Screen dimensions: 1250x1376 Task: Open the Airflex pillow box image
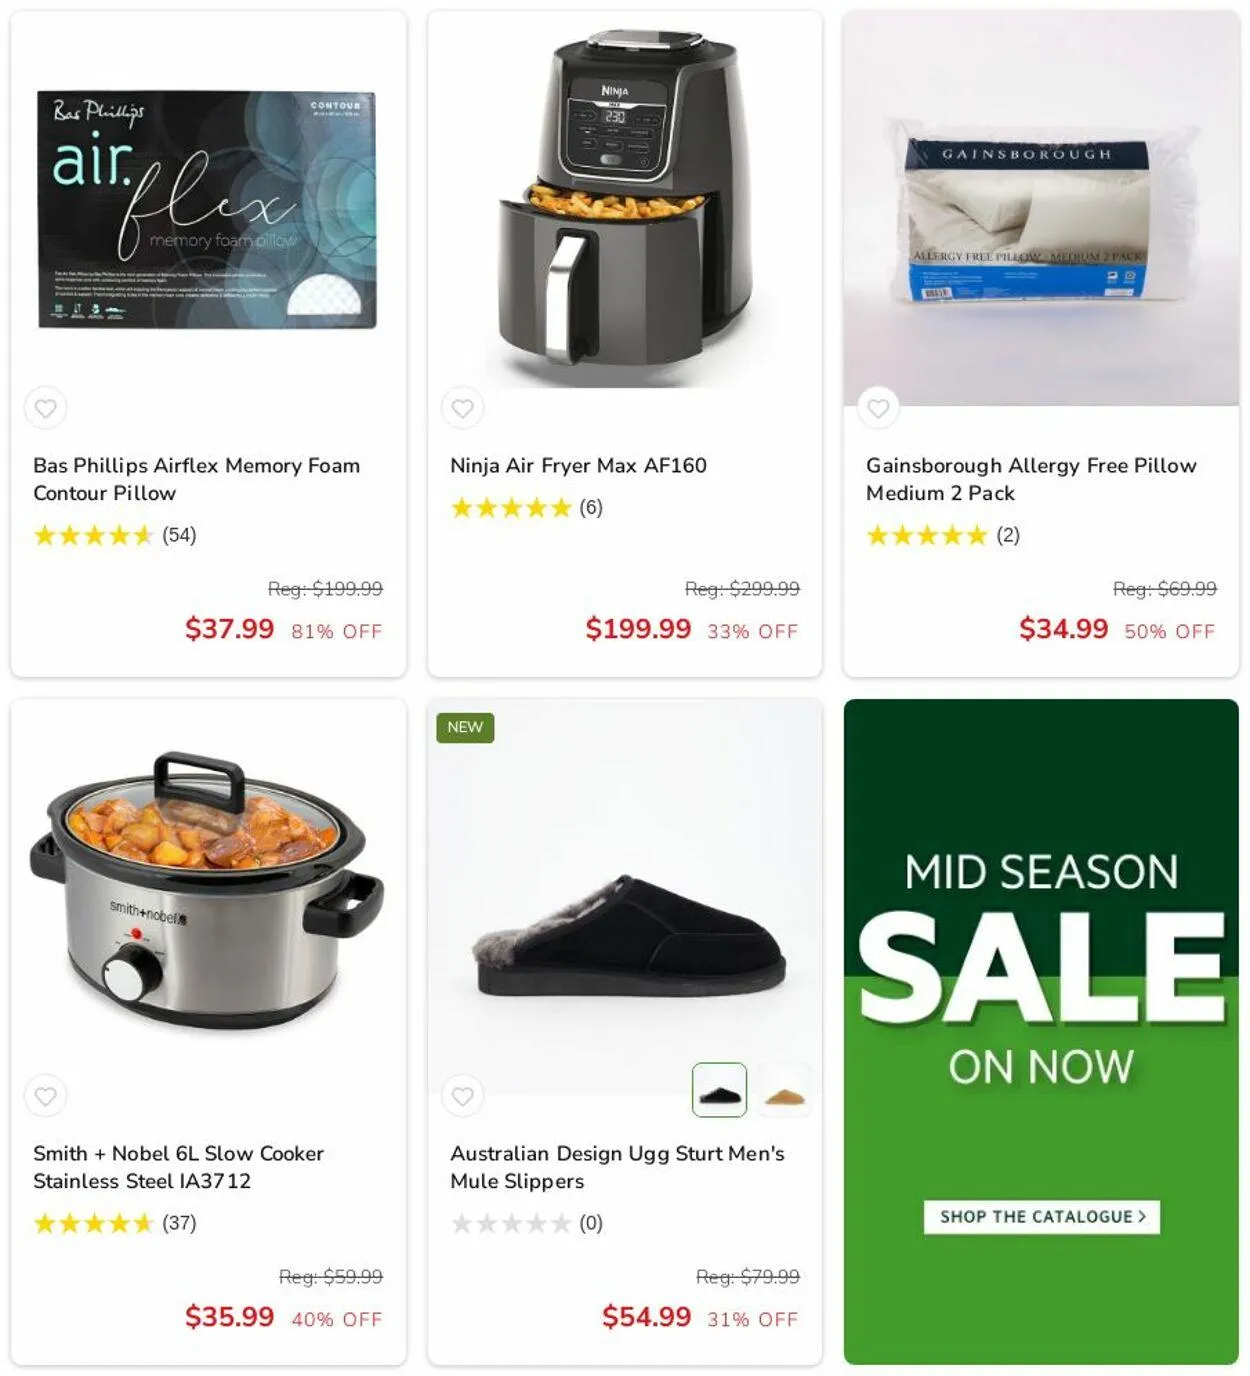coord(207,209)
